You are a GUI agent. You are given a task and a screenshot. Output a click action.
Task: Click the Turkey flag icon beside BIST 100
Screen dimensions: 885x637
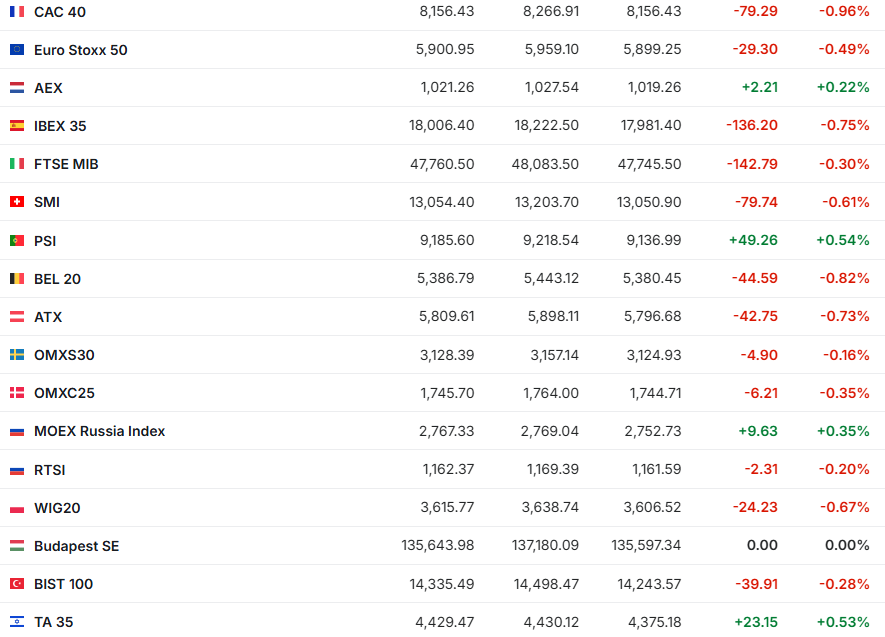tap(17, 584)
